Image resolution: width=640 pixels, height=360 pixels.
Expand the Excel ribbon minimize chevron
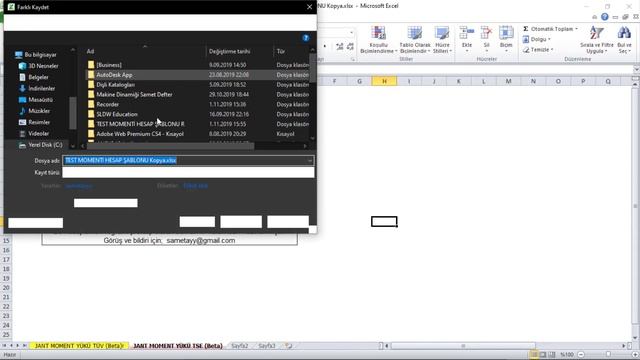(x=594, y=17)
